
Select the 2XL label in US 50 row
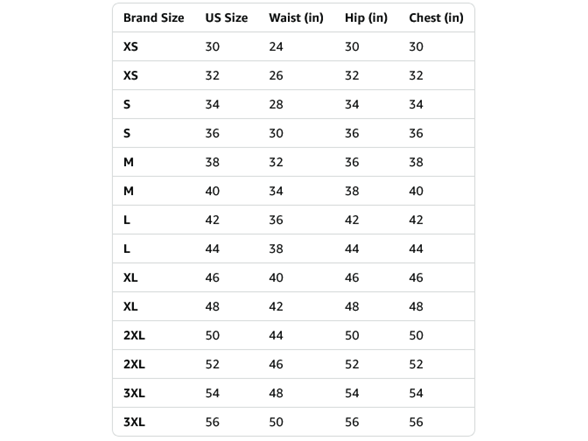pos(134,335)
